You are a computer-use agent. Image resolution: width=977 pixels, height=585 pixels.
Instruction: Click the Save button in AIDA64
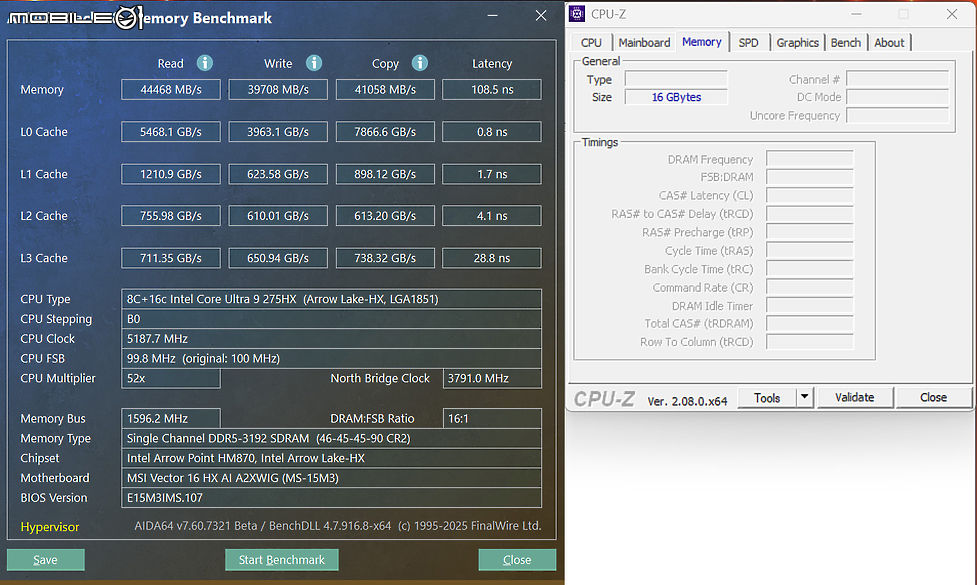[x=45, y=559]
